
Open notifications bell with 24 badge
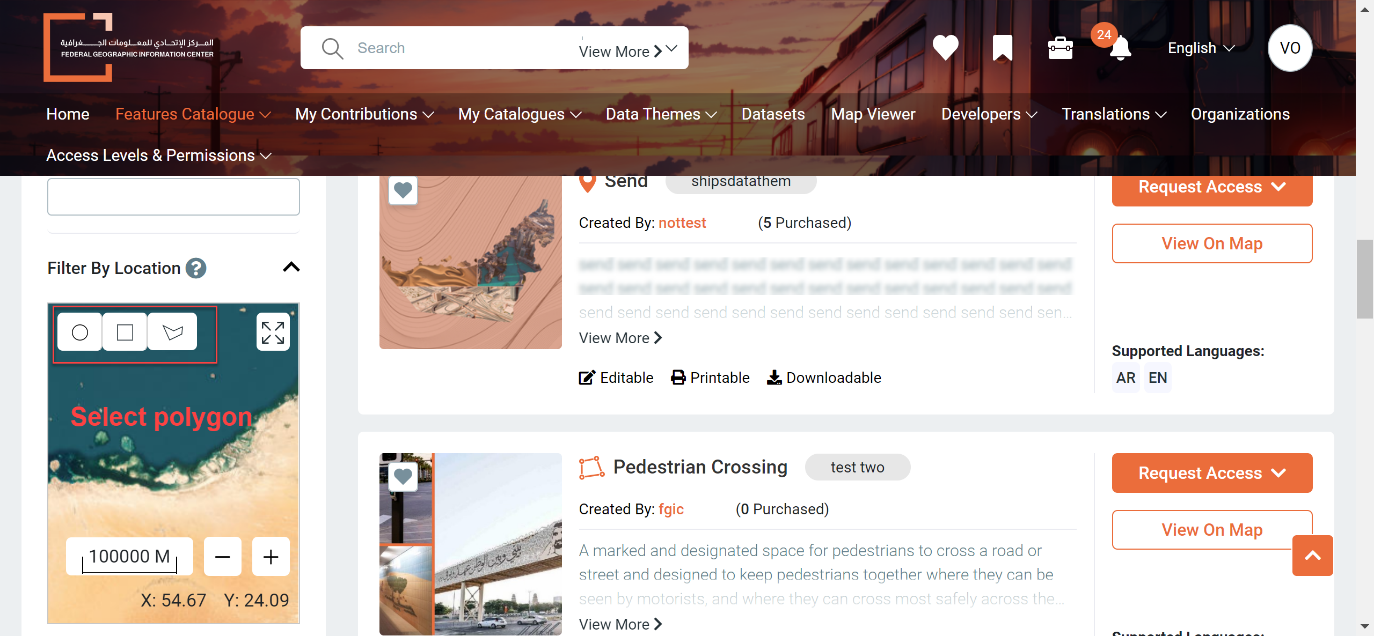[x=1120, y=47]
